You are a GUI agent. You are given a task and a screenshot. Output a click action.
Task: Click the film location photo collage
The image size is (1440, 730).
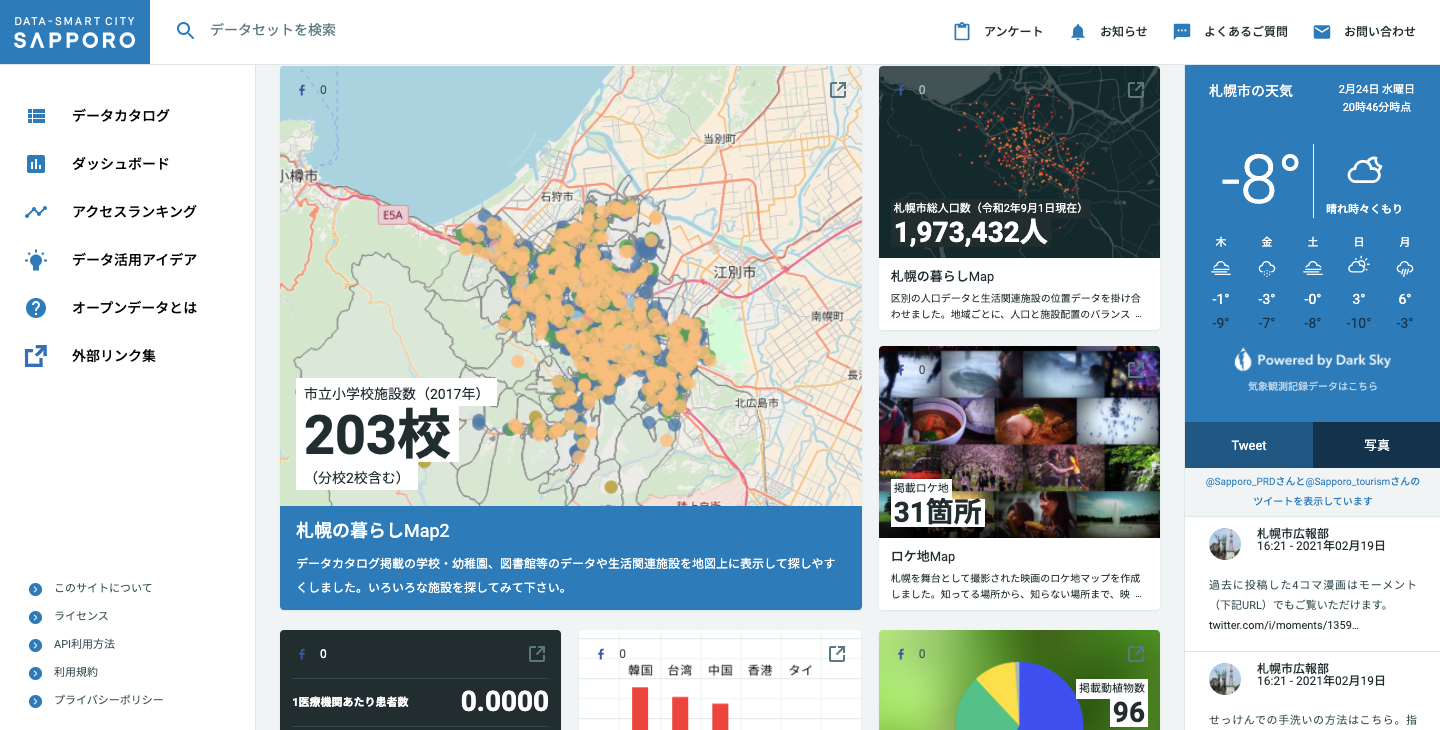click(x=1019, y=442)
